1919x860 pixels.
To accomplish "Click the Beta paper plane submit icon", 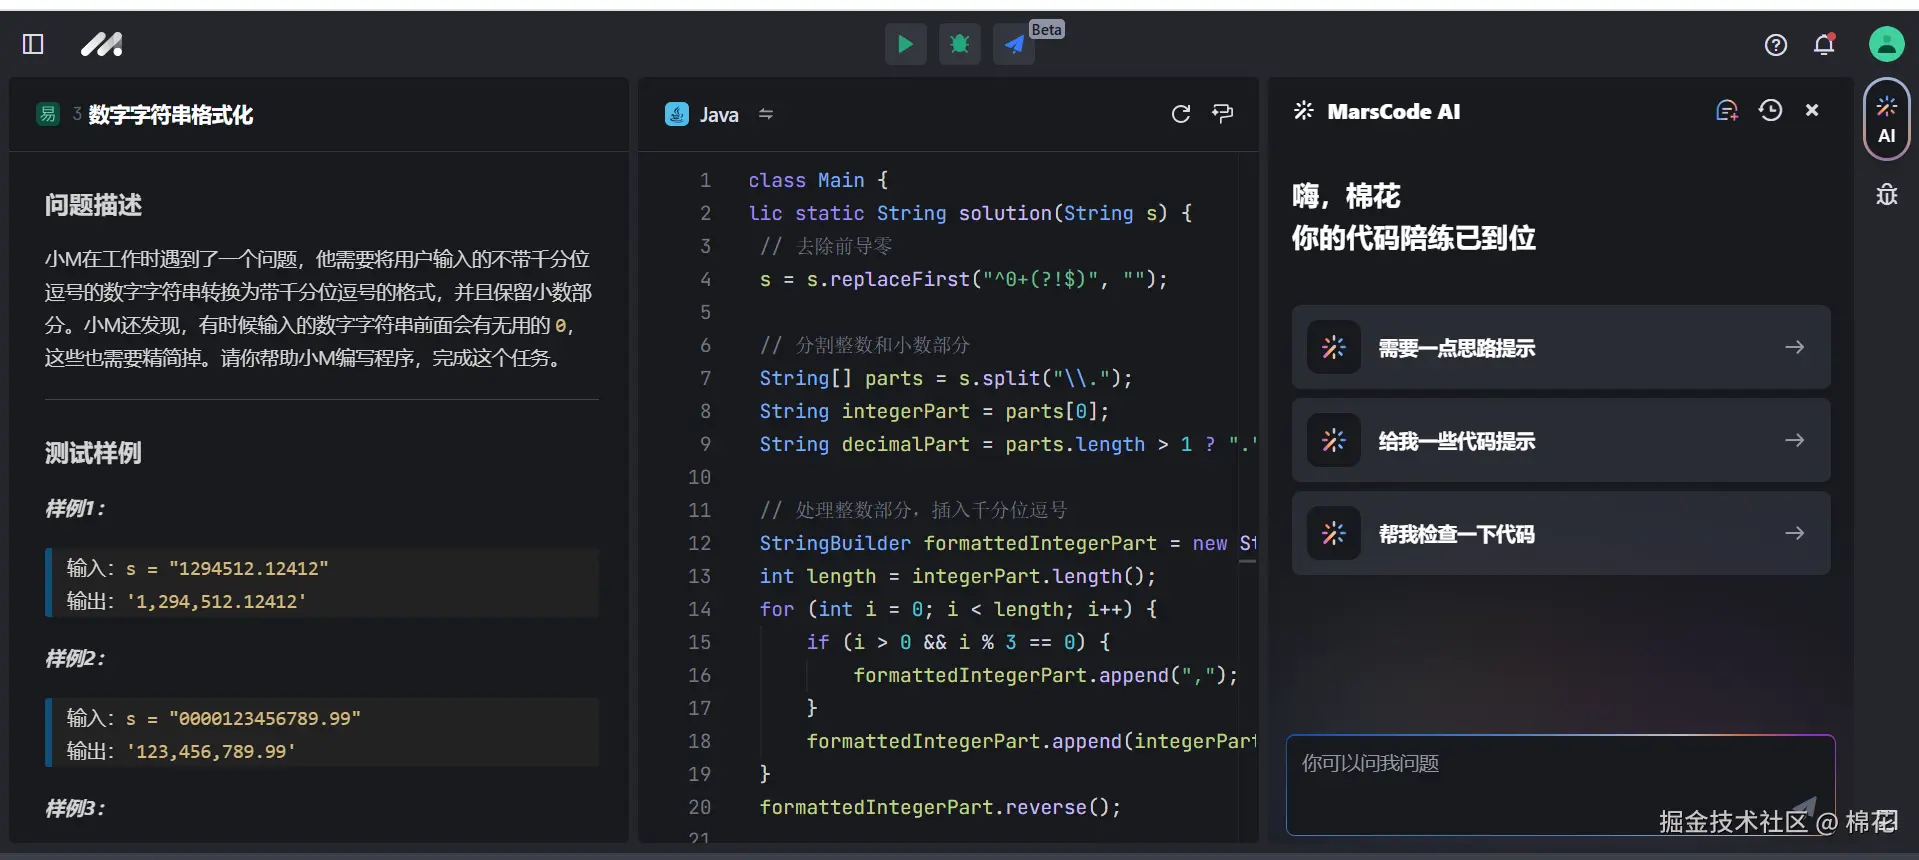I will (x=1013, y=44).
